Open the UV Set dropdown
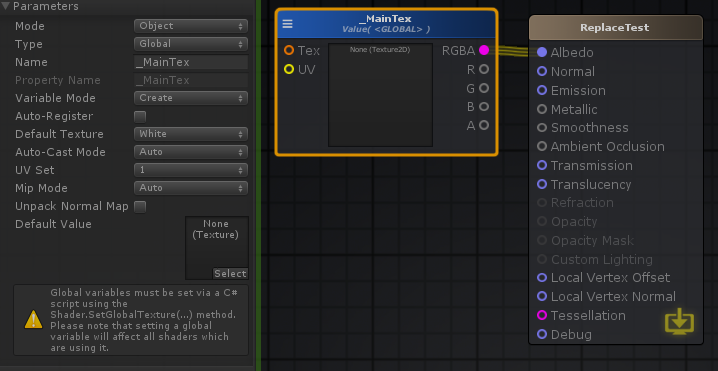The height and width of the screenshot is (371, 718). (x=190, y=170)
